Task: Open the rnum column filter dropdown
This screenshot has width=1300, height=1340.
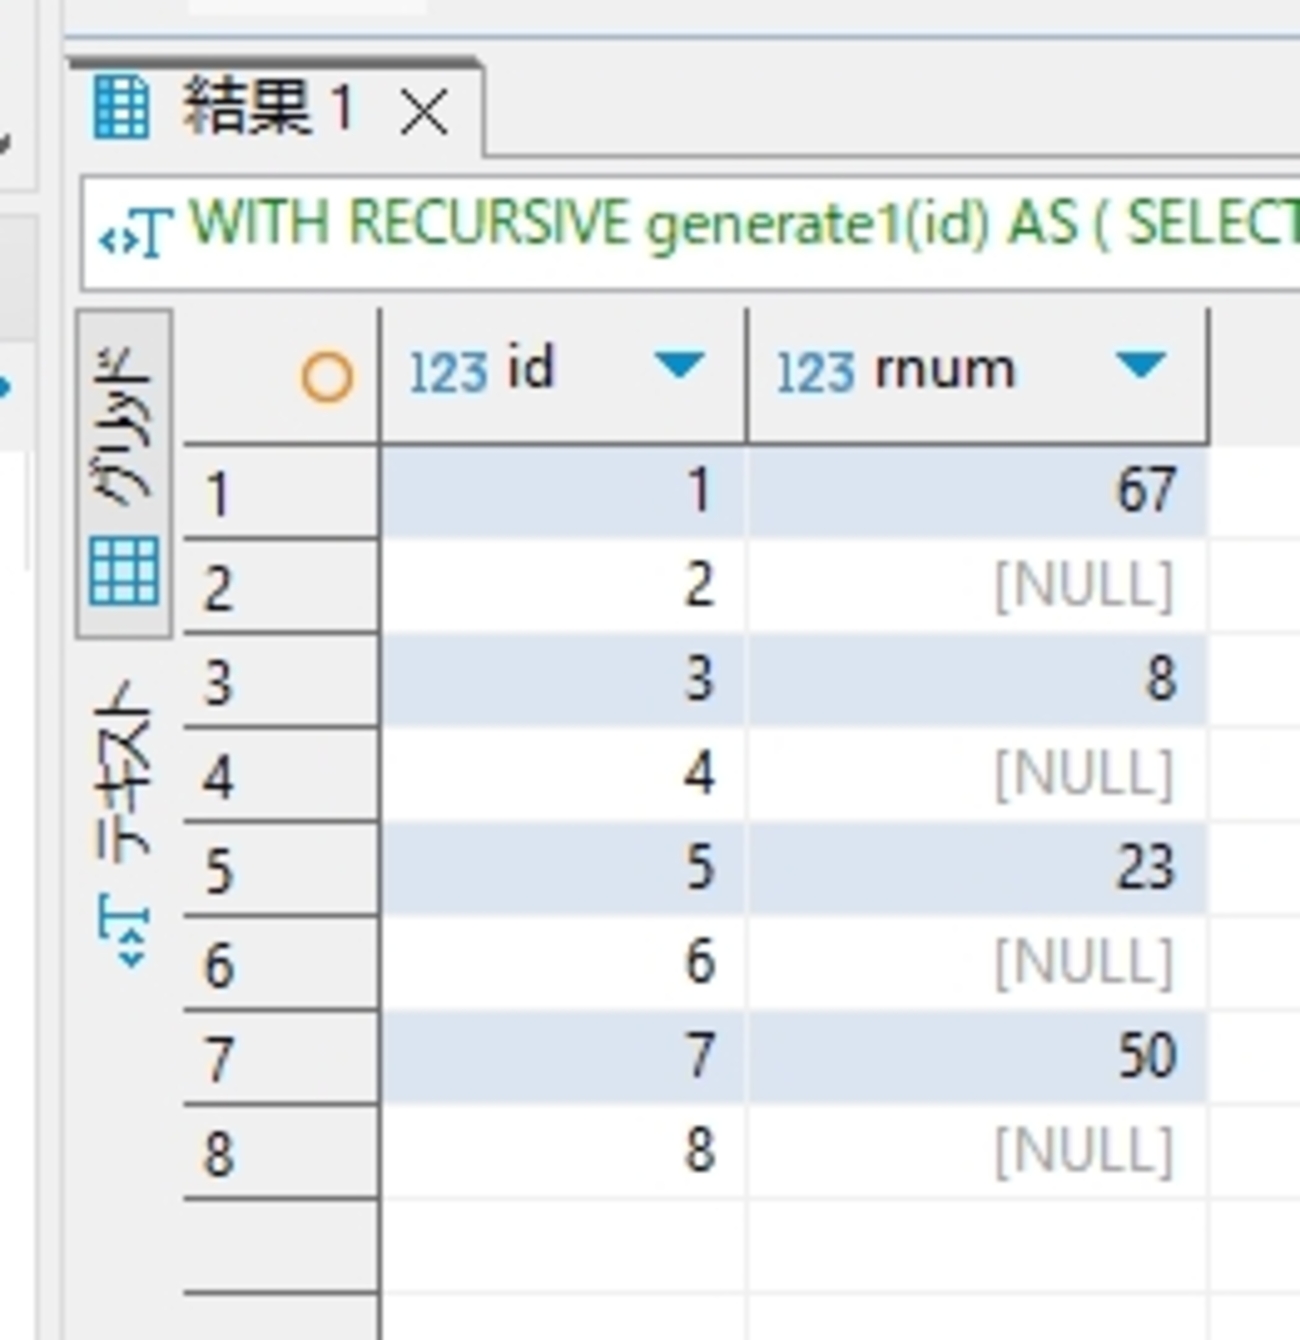Action: click(1140, 366)
